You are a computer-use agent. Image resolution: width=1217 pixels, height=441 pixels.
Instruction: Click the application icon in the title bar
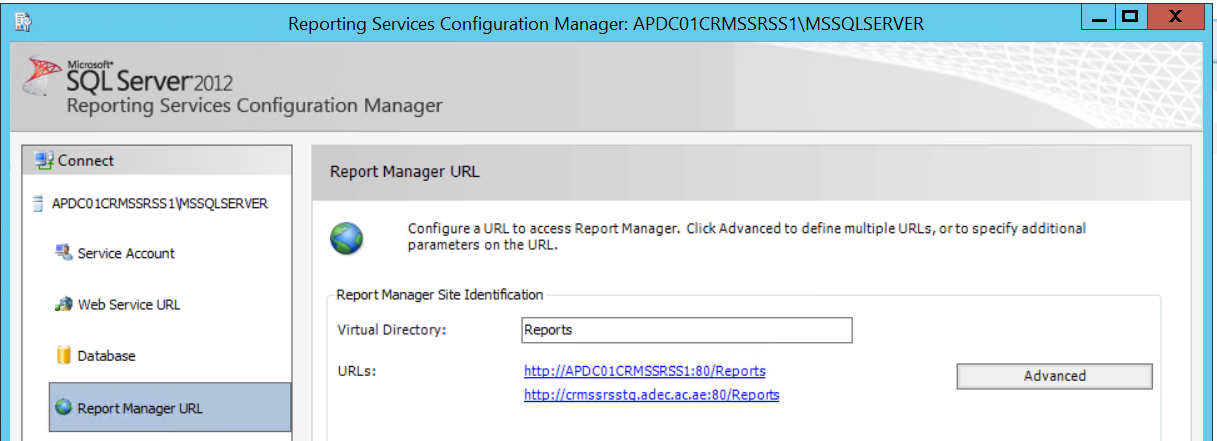24,20
